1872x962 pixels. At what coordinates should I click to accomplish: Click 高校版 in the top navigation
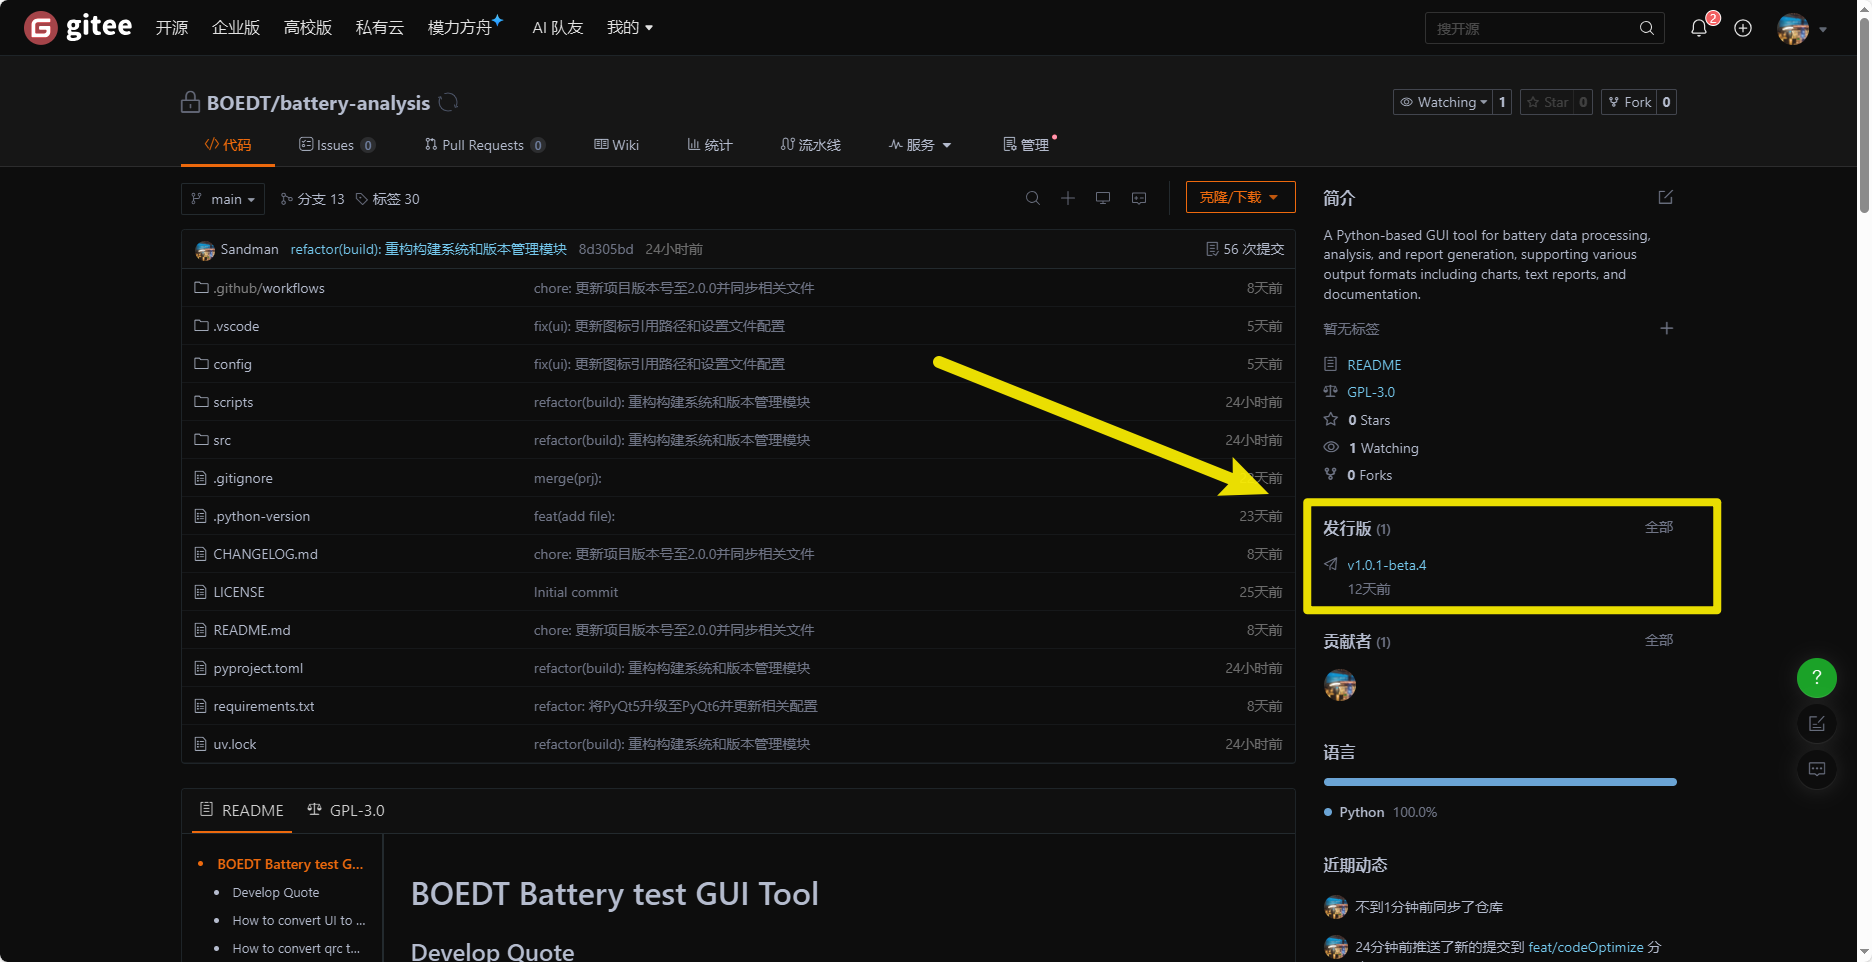point(308,28)
